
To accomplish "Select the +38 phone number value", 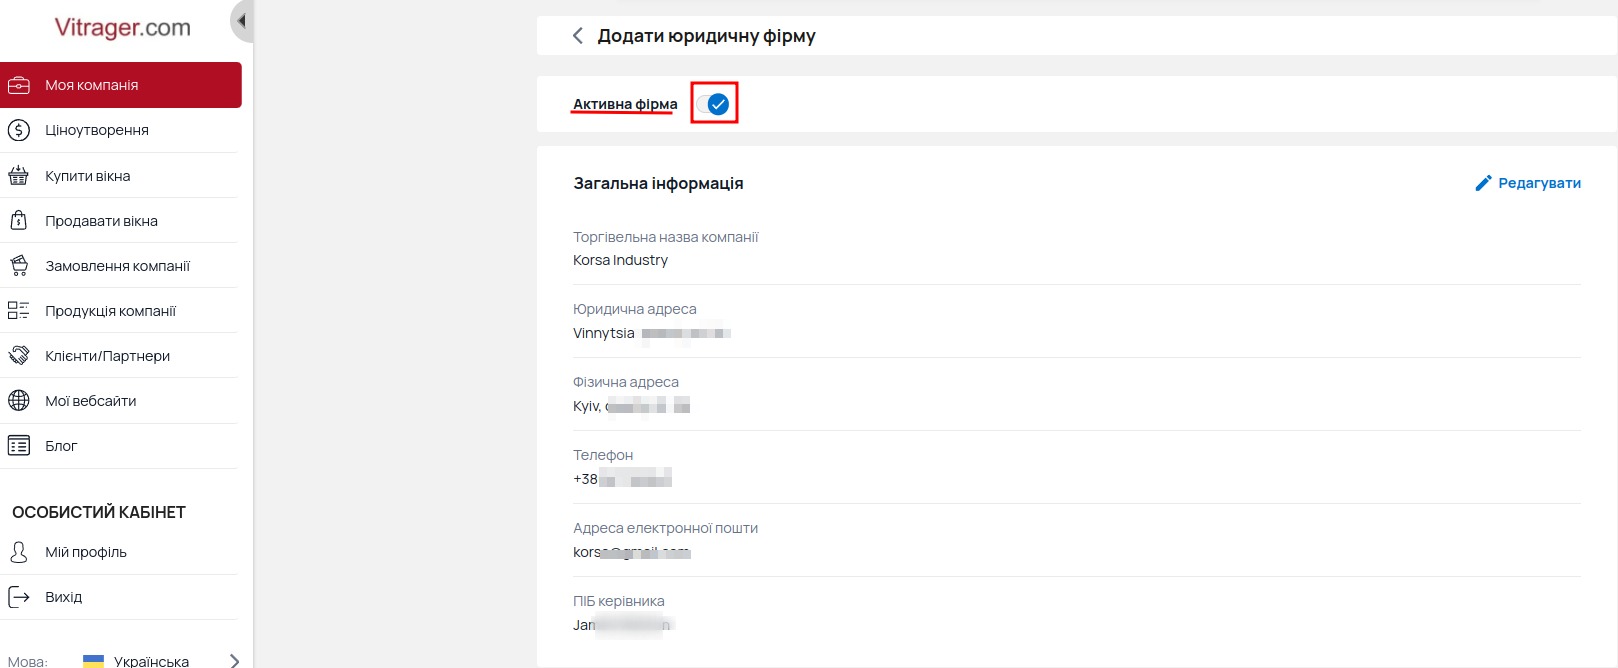I will click(622, 479).
